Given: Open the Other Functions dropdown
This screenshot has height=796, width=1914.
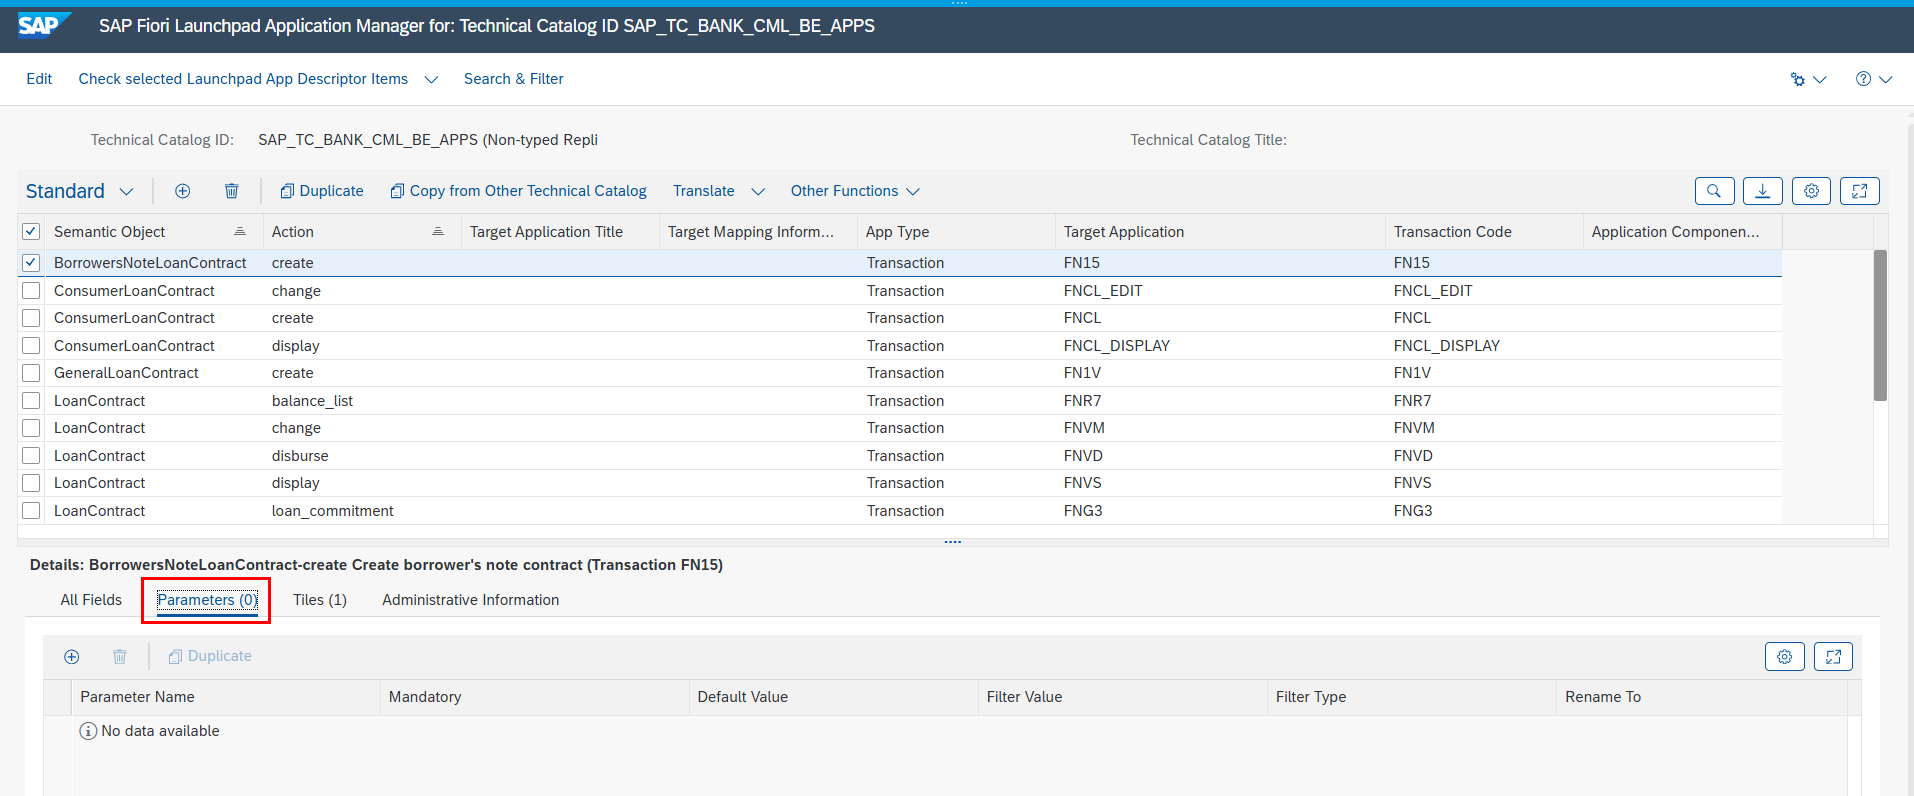Looking at the screenshot, I should (x=855, y=191).
